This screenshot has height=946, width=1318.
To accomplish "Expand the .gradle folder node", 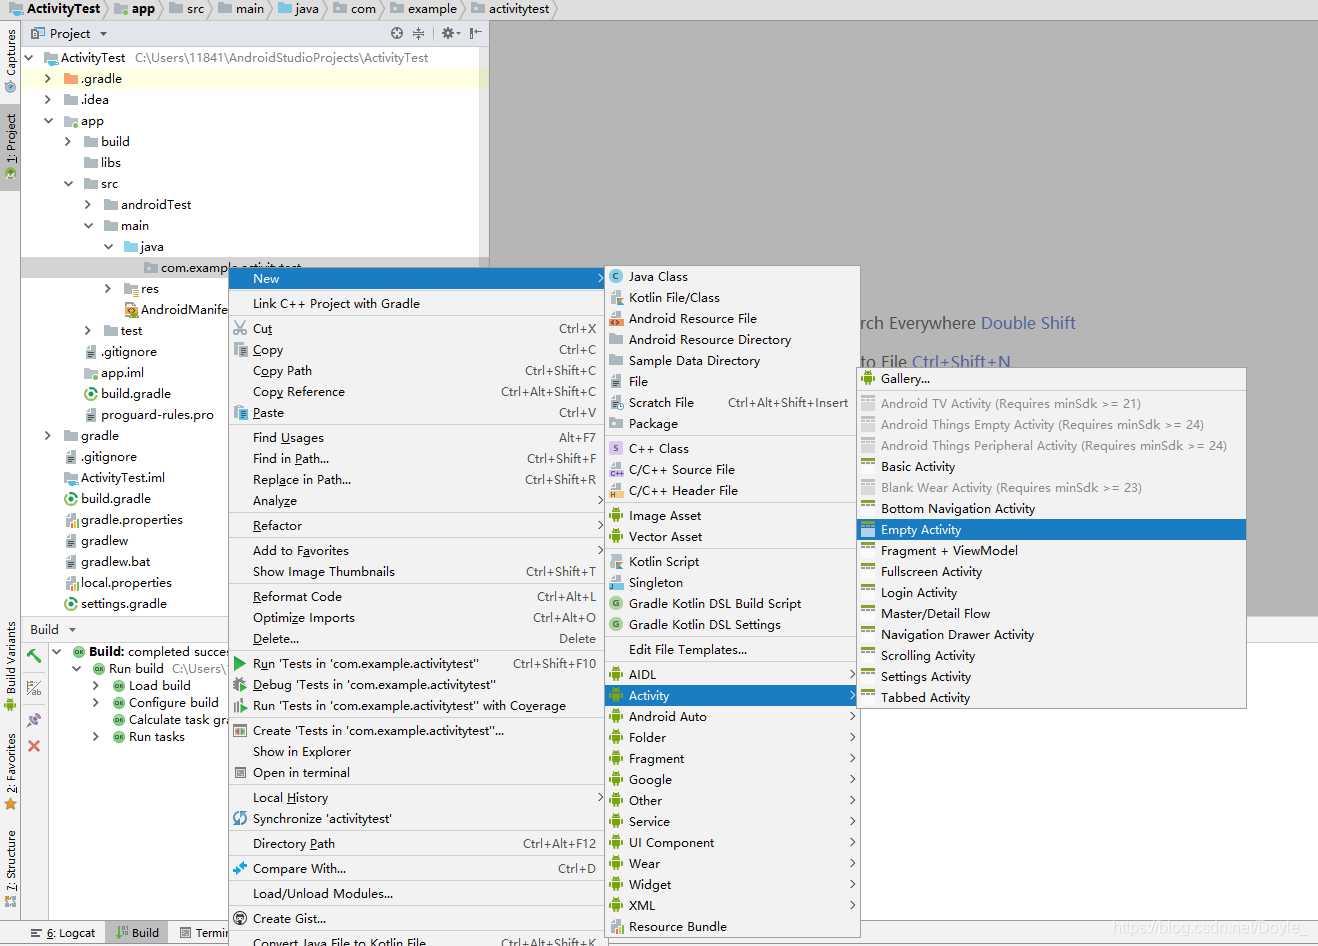I will click(x=47, y=78).
